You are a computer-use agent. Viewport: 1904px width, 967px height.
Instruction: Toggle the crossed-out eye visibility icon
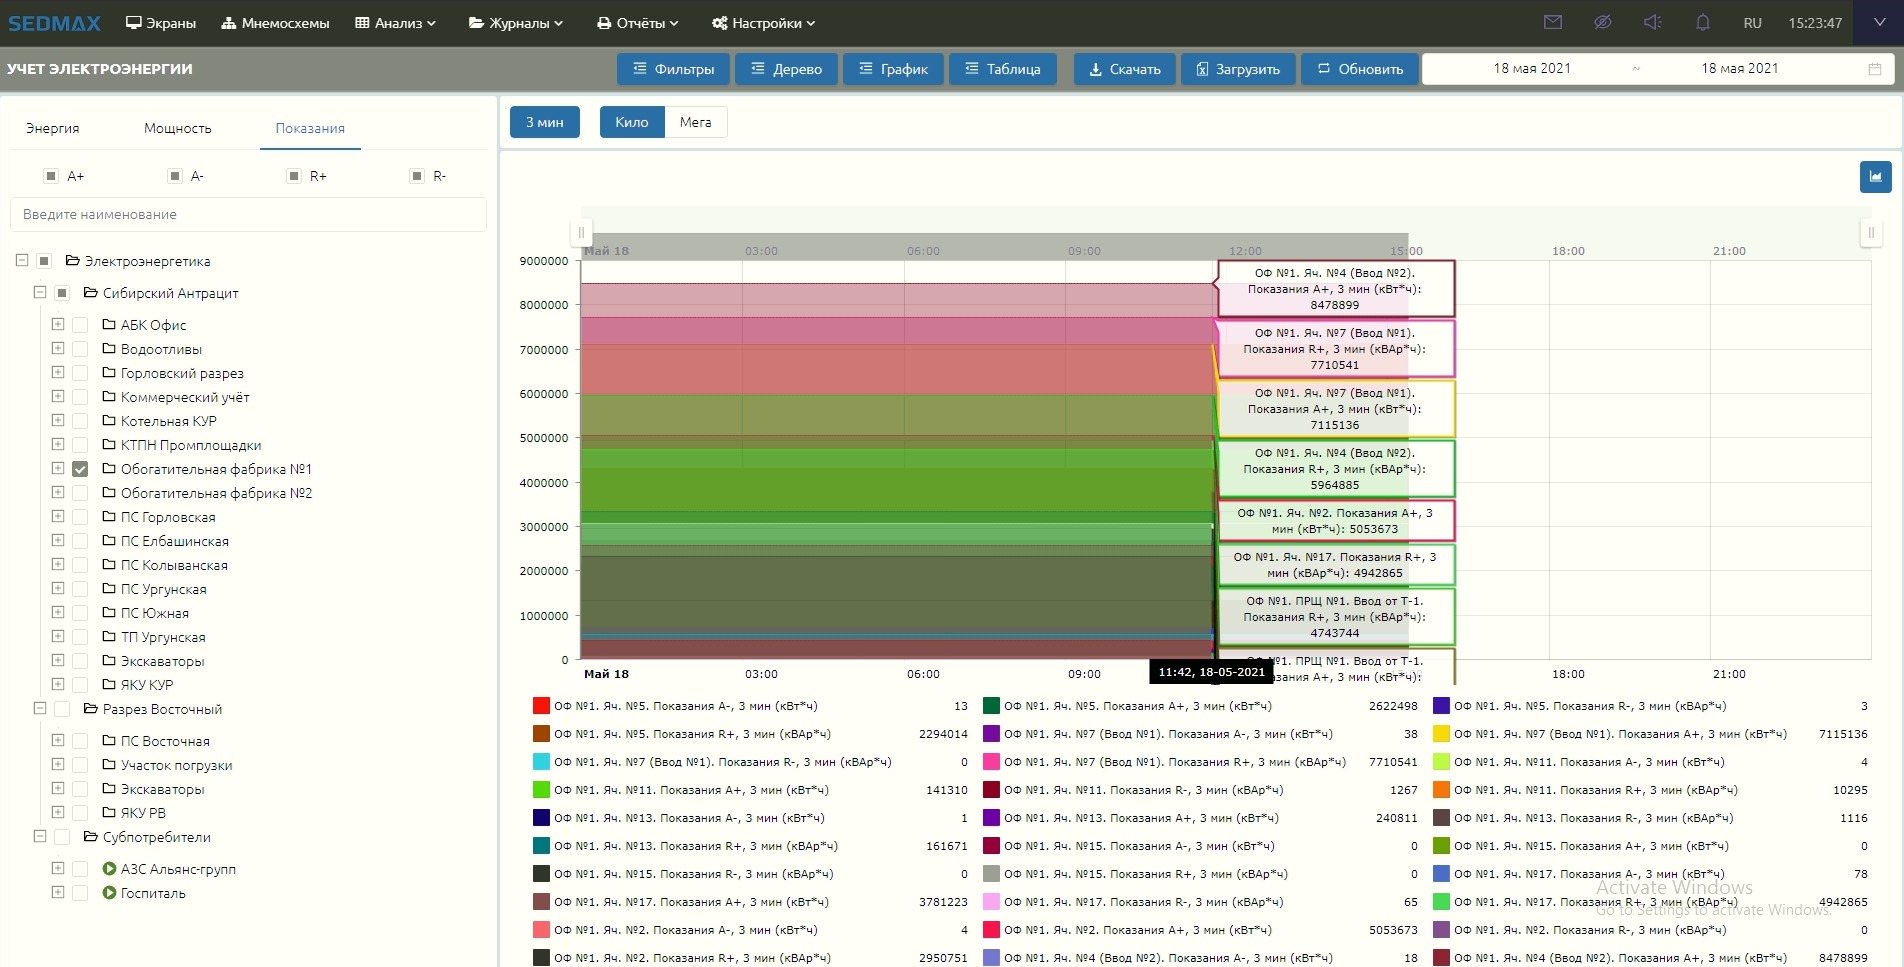(x=1602, y=22)
